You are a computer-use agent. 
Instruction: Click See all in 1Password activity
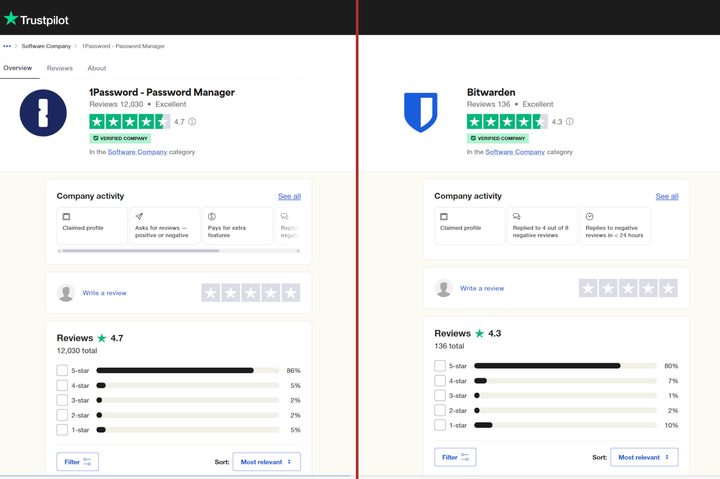289,196
